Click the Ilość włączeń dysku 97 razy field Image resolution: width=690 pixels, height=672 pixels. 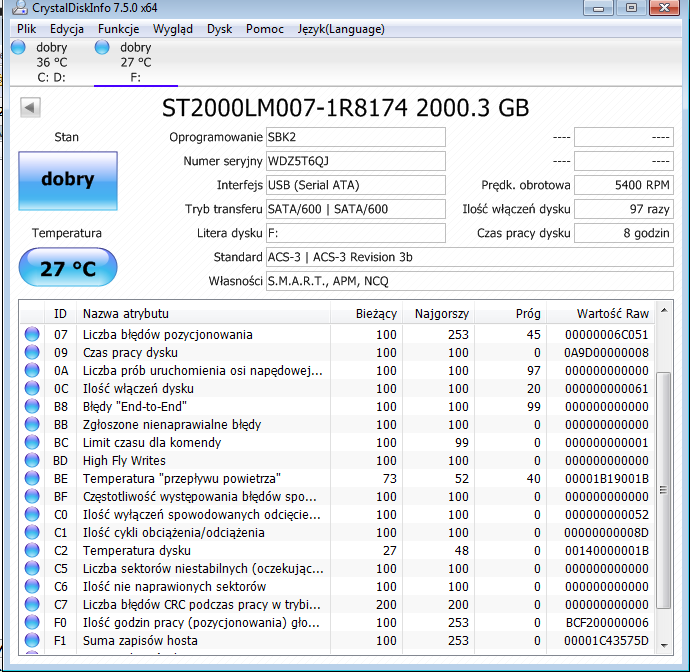pyautogui.click(x=624, y=209)
